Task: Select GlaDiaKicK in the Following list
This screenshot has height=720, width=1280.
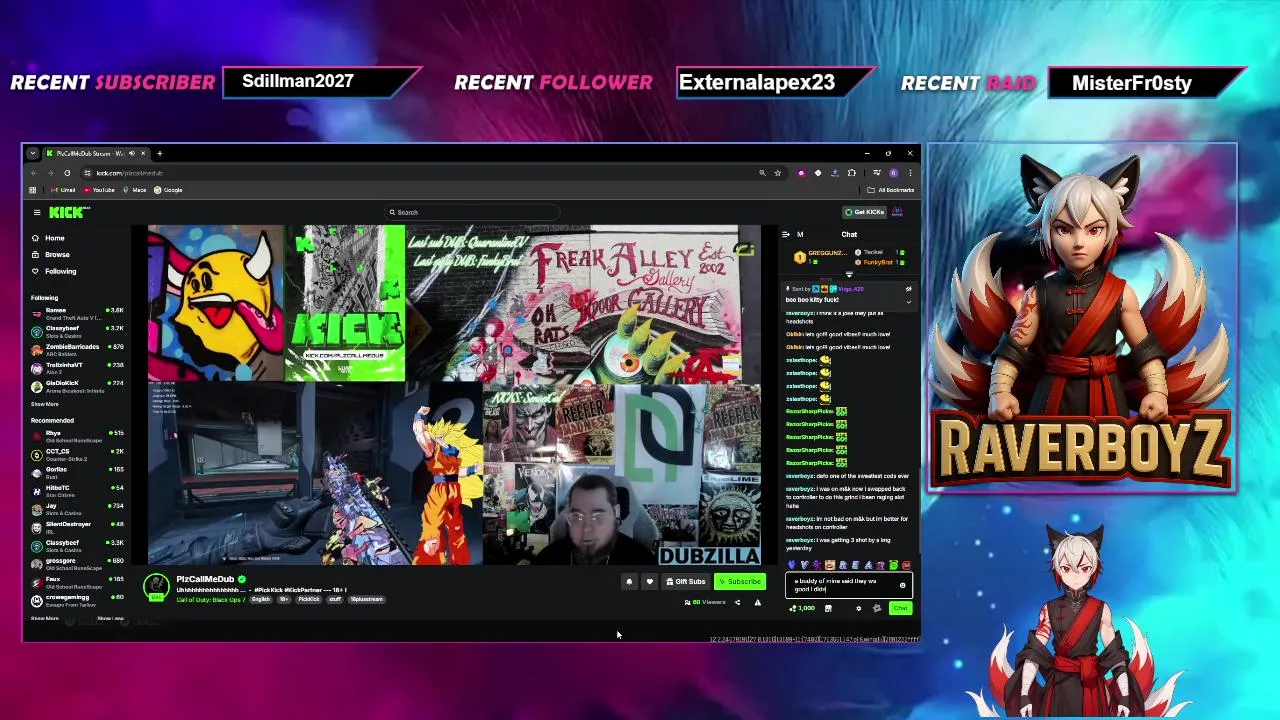Action: tap(78, 386)
